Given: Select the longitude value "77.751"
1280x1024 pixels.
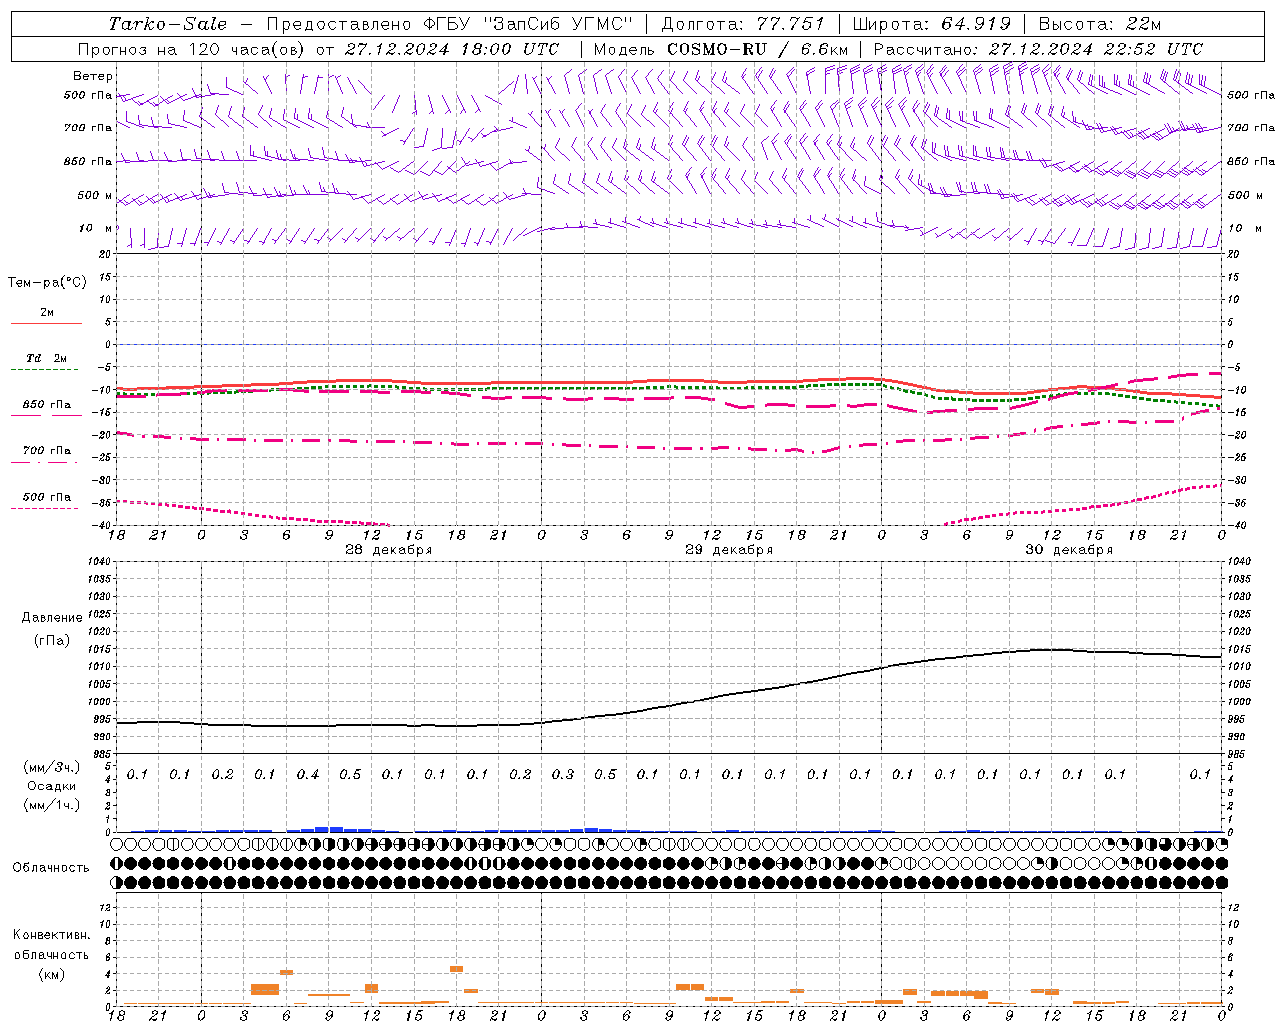Looking at the screenshot, I should point(791,24).
